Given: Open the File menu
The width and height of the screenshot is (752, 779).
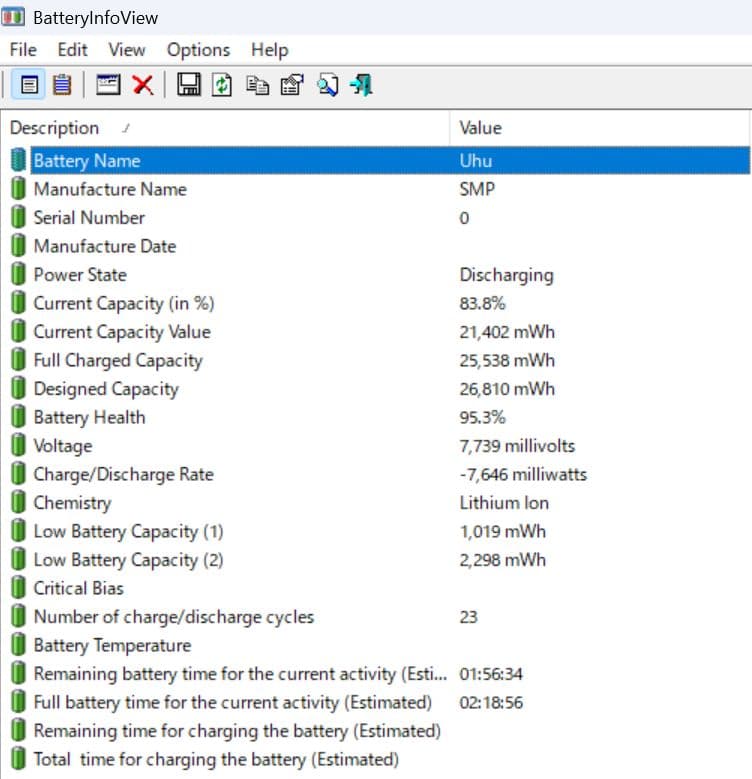Looking at the screenshot, I should point(22,49).
